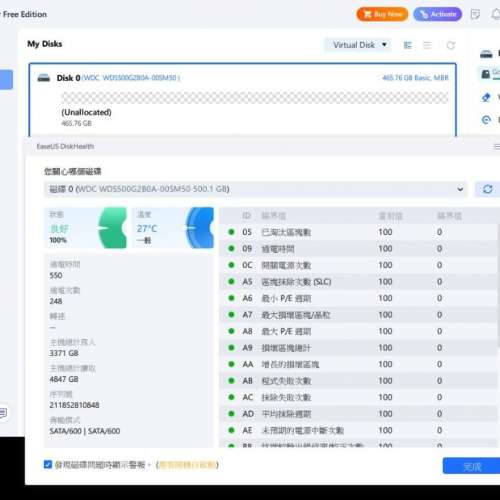Viewport: 500px width, 500px height.
Task: Open the feedback note icon beside Activate
Action: pyautogui.click(x=475, y=14)
